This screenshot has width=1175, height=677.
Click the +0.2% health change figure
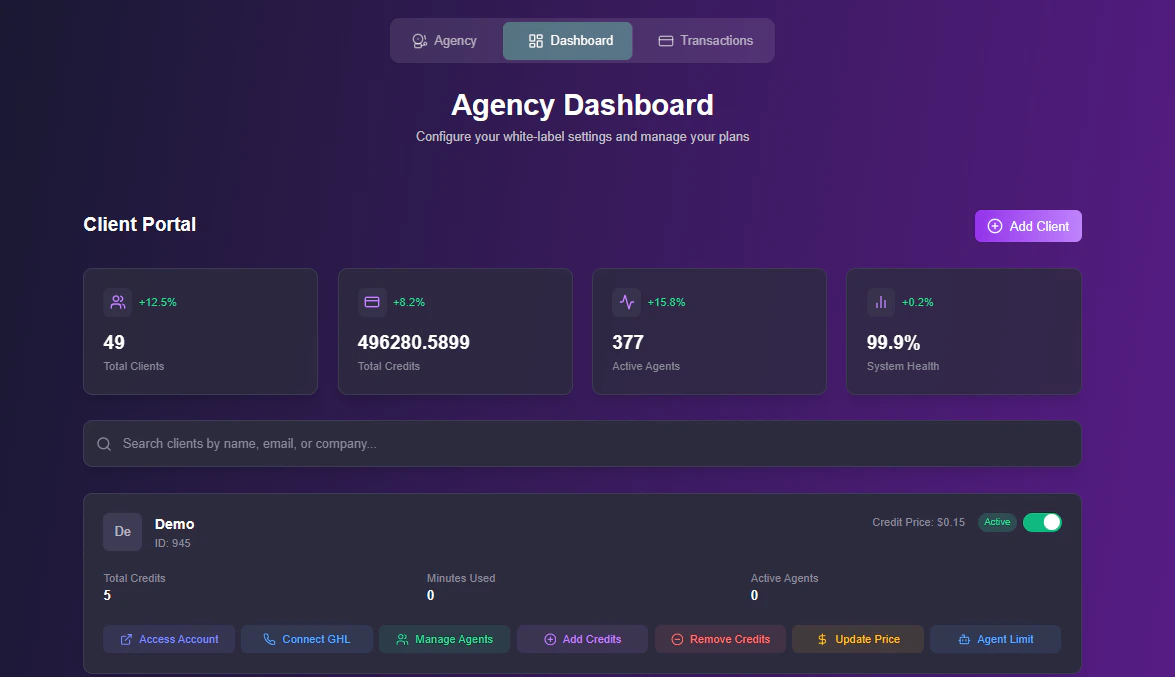(917, 302)
